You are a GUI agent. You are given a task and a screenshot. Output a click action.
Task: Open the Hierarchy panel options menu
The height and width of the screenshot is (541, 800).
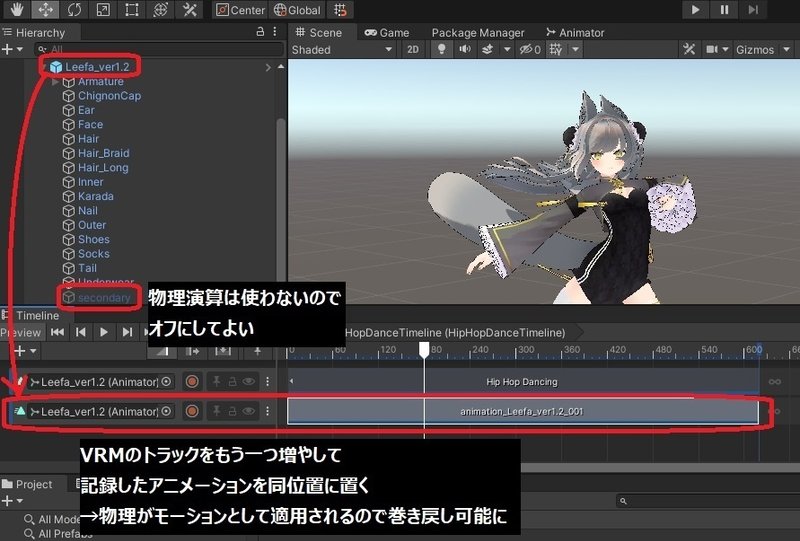[275, 32]
